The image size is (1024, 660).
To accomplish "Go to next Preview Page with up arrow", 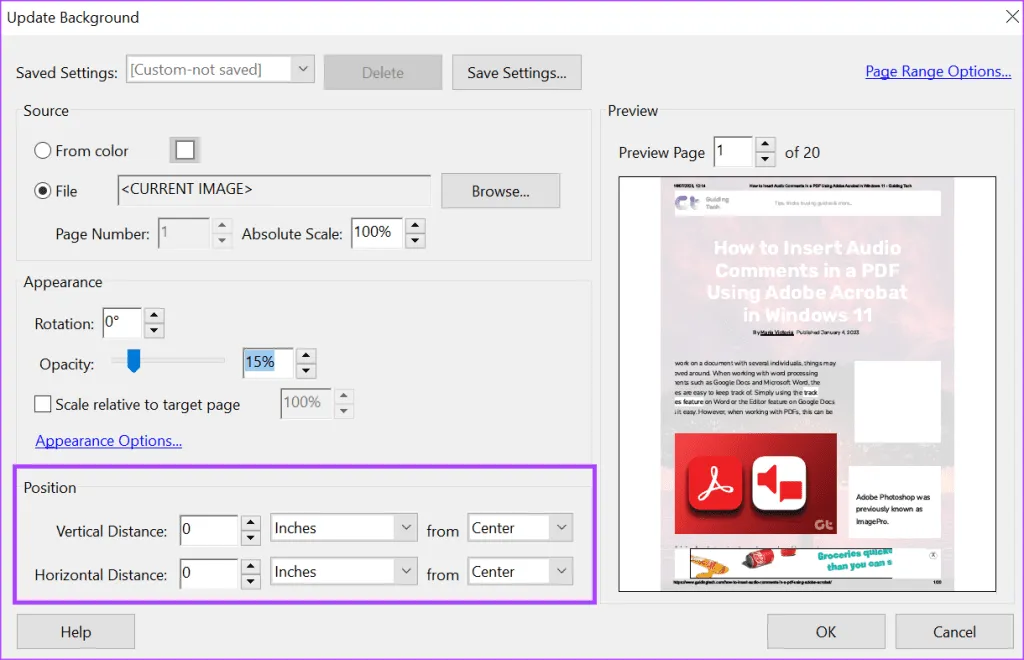I will coord(765,145).
